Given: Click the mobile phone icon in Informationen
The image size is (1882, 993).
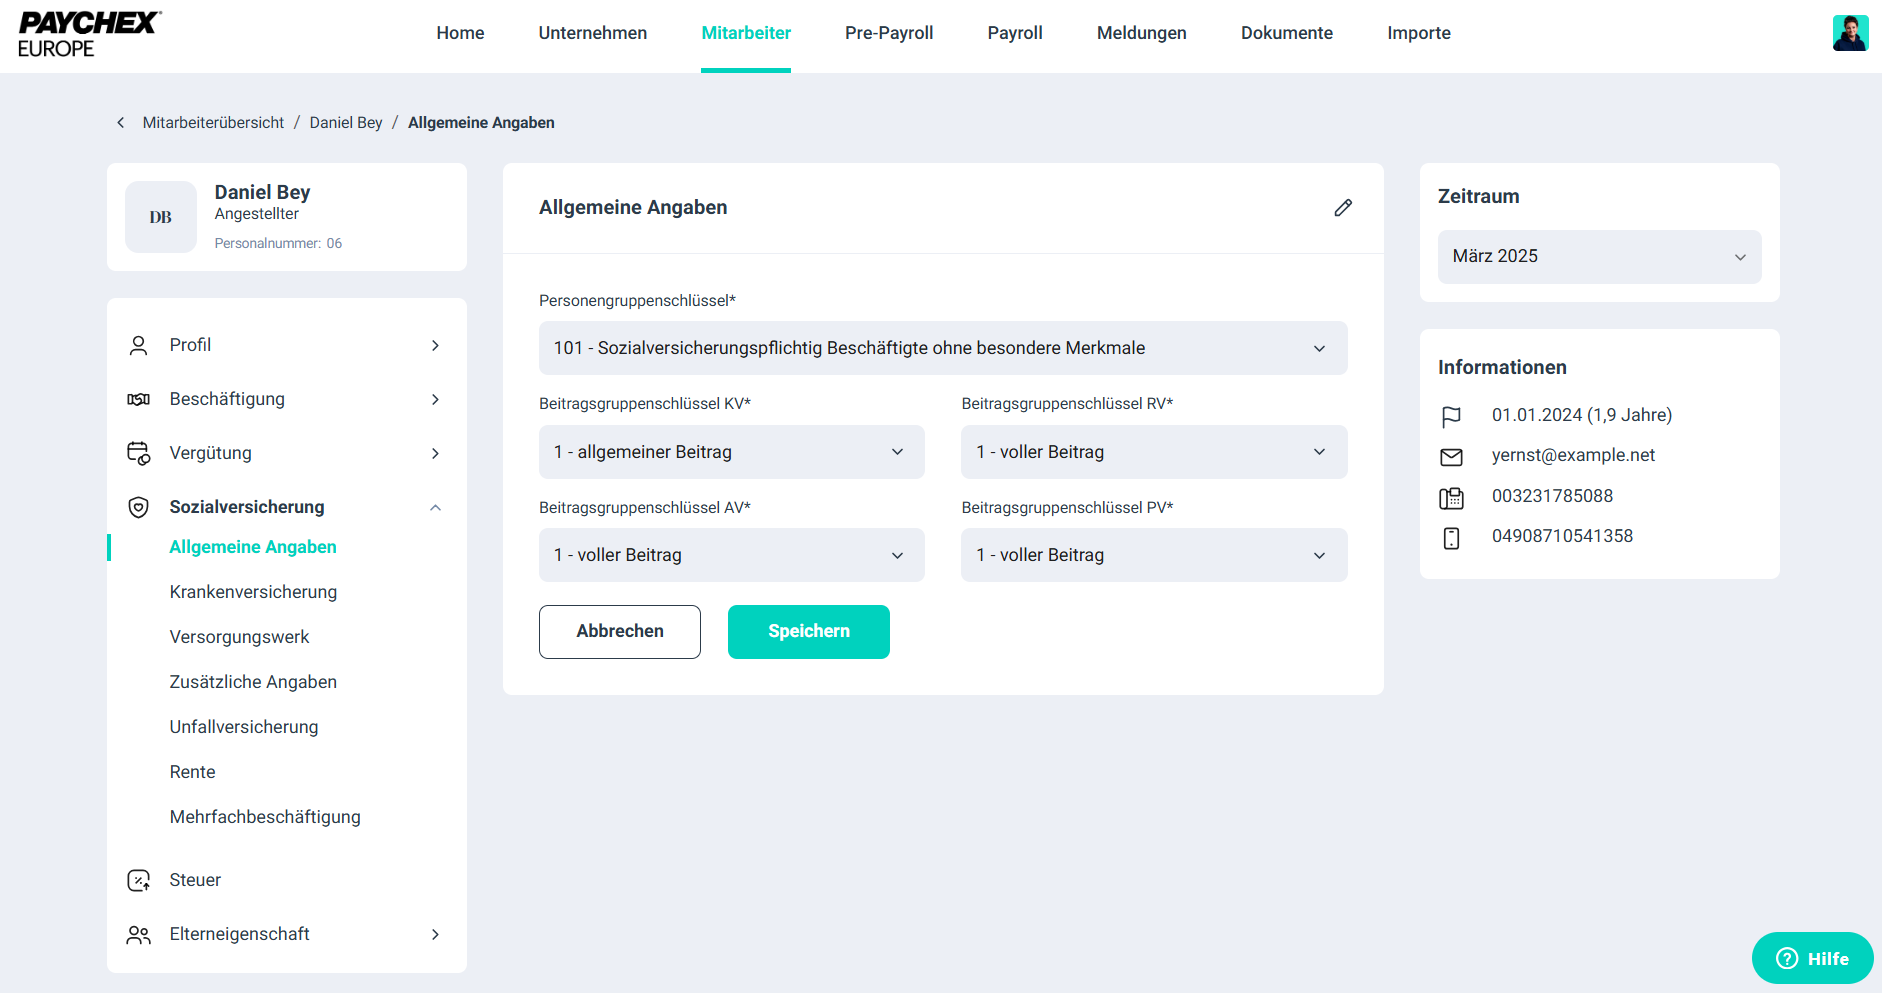Looking at the screenshot, I should pyautogui.click(x=1451, y=538).
